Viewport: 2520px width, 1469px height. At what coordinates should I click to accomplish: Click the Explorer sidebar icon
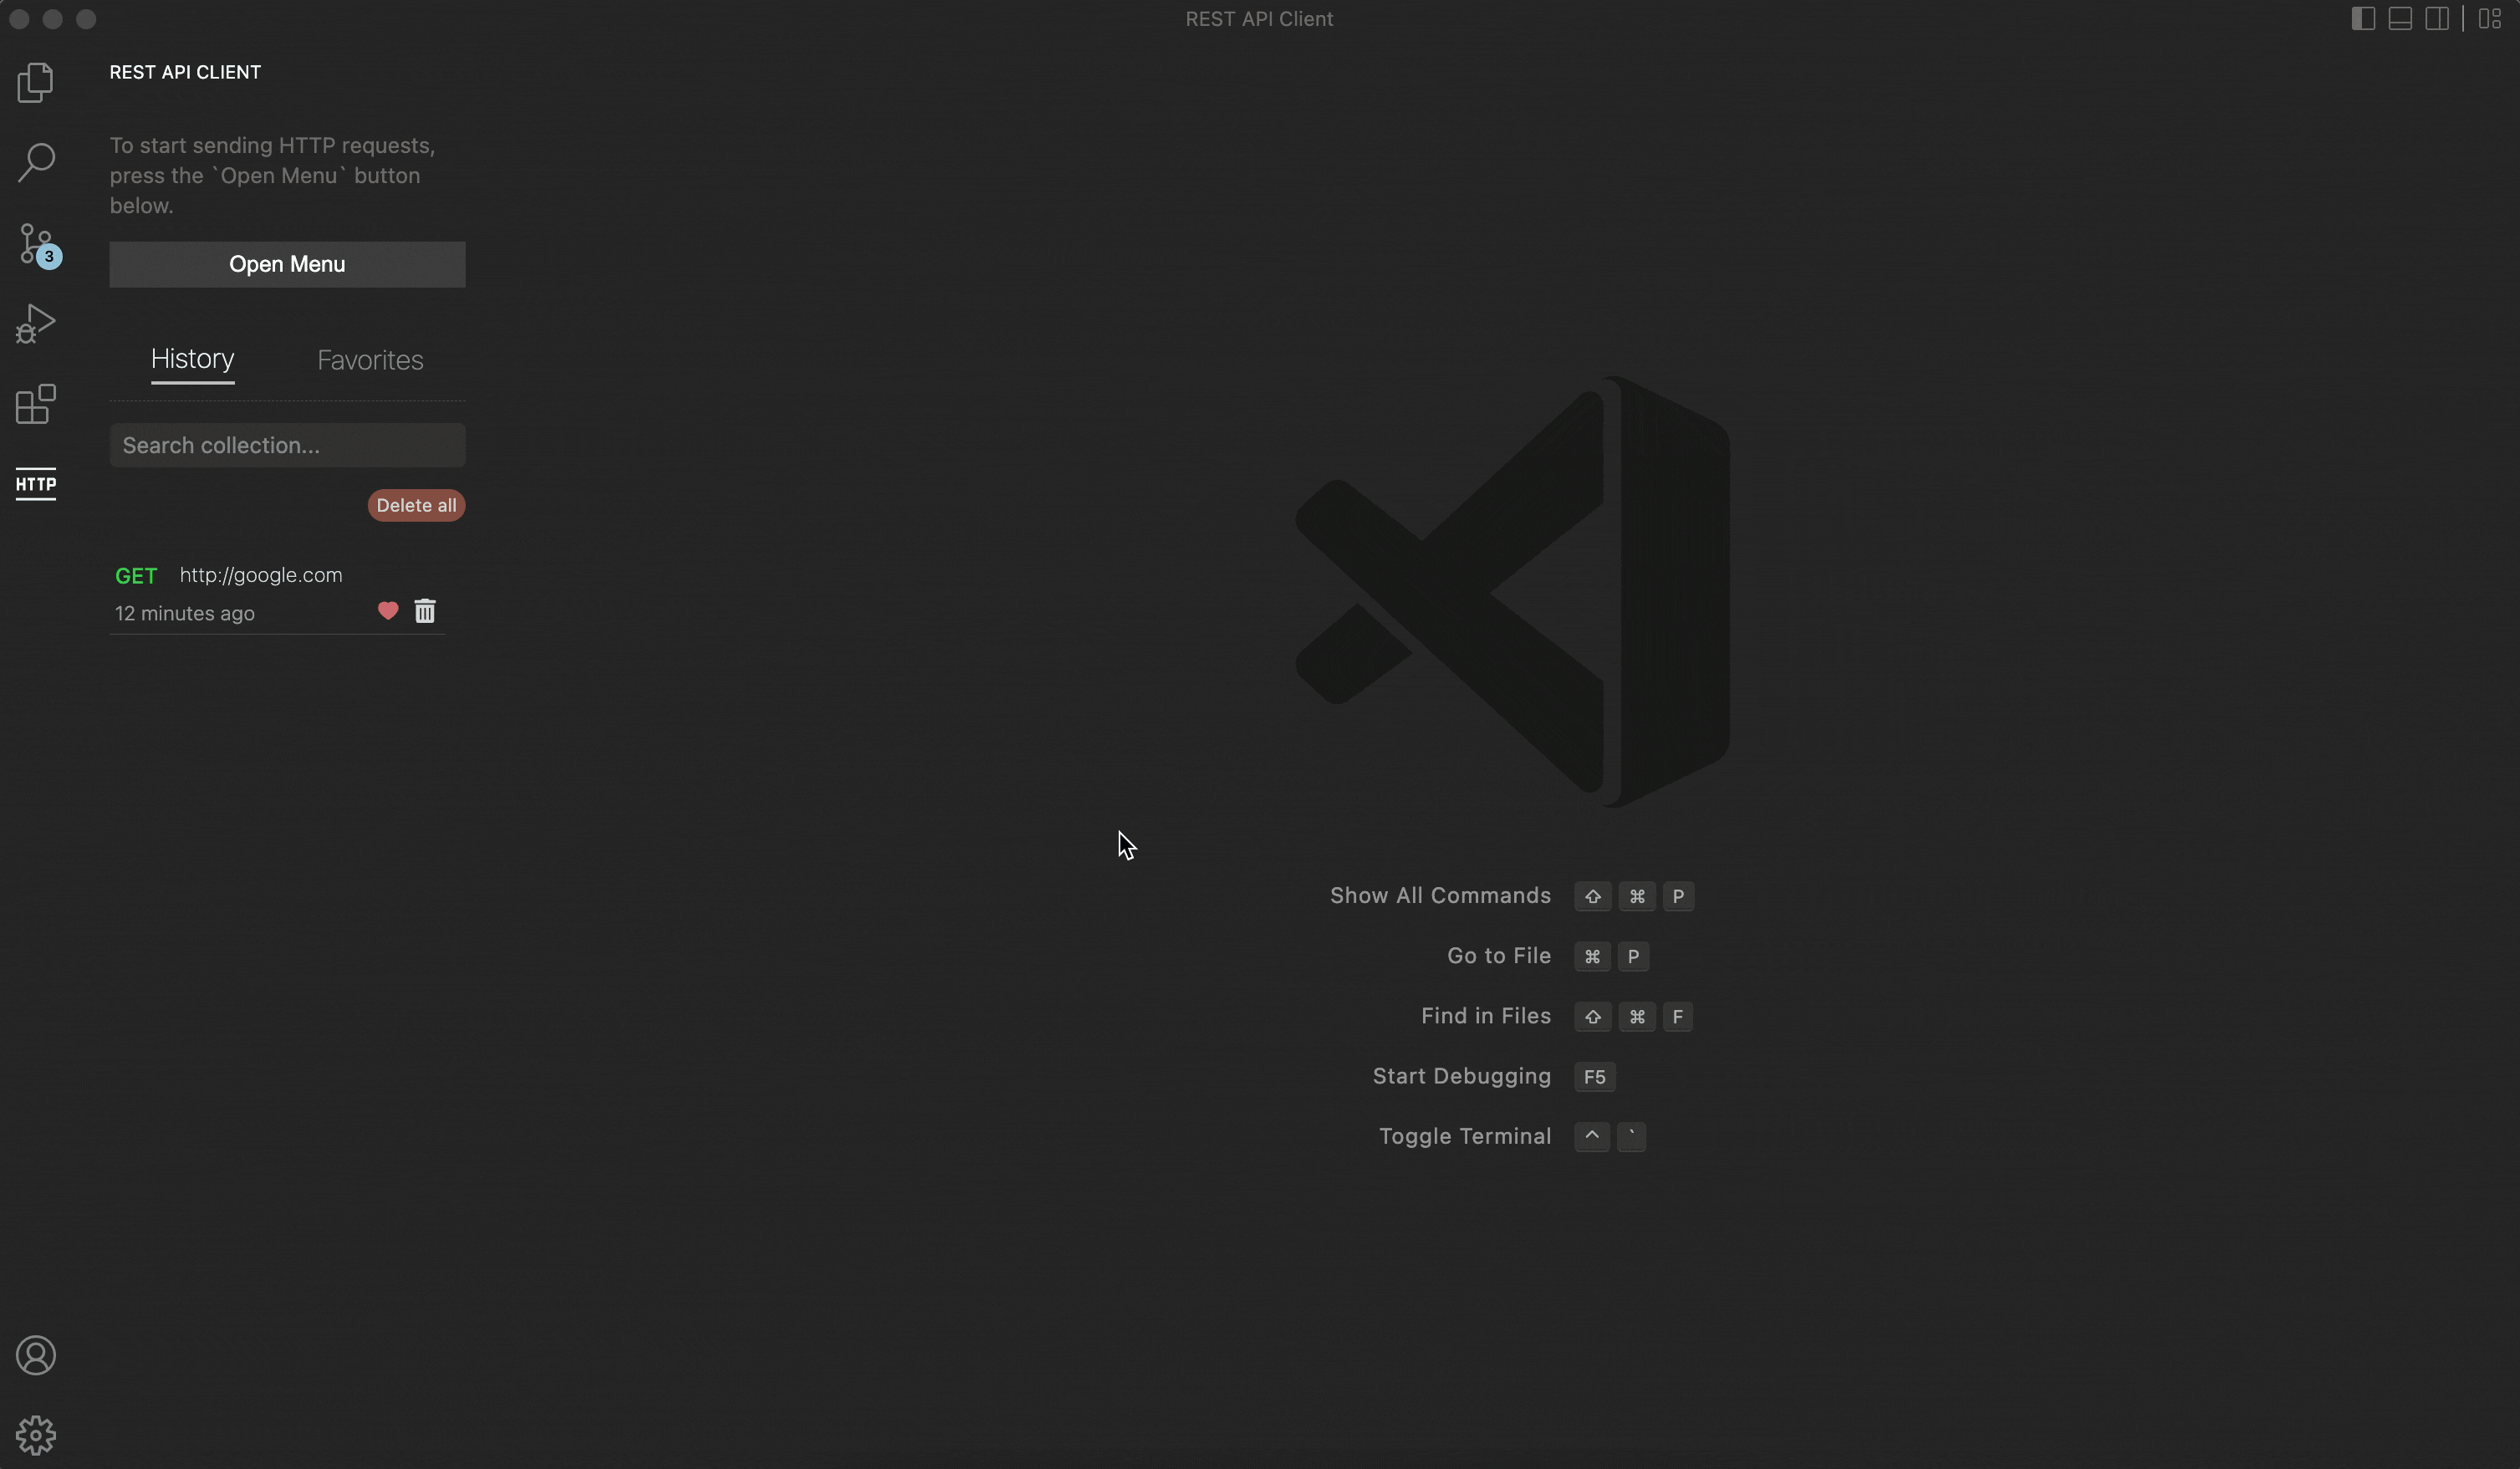click(x=35, y=82)
